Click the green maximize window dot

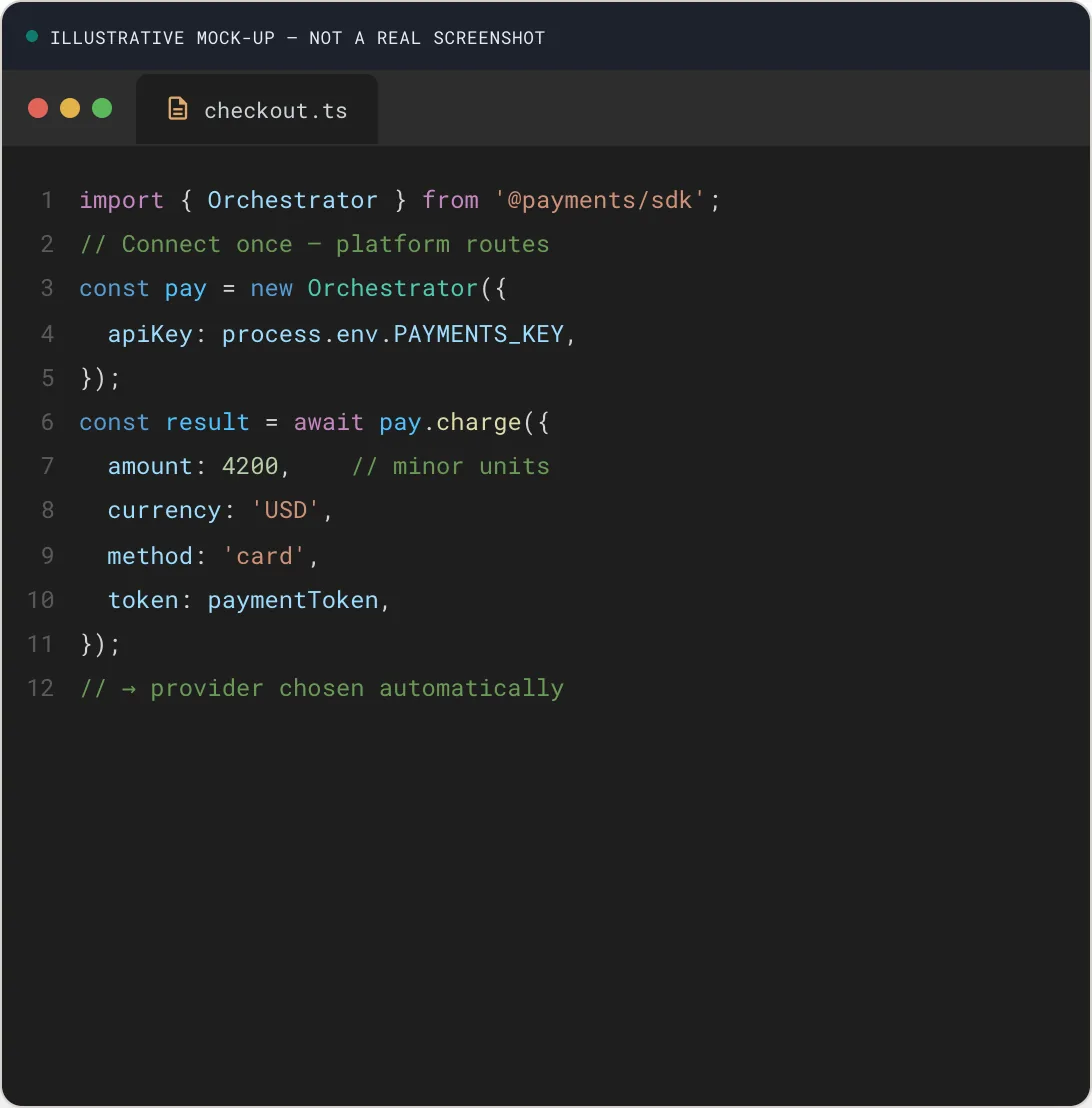(x=102, y=108)
